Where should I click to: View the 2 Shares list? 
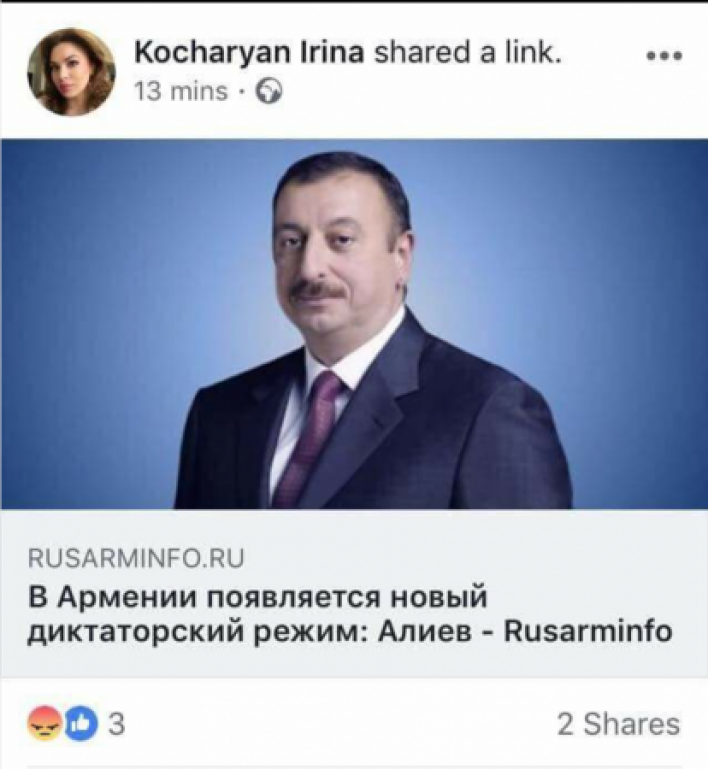(x=619, y=724)
